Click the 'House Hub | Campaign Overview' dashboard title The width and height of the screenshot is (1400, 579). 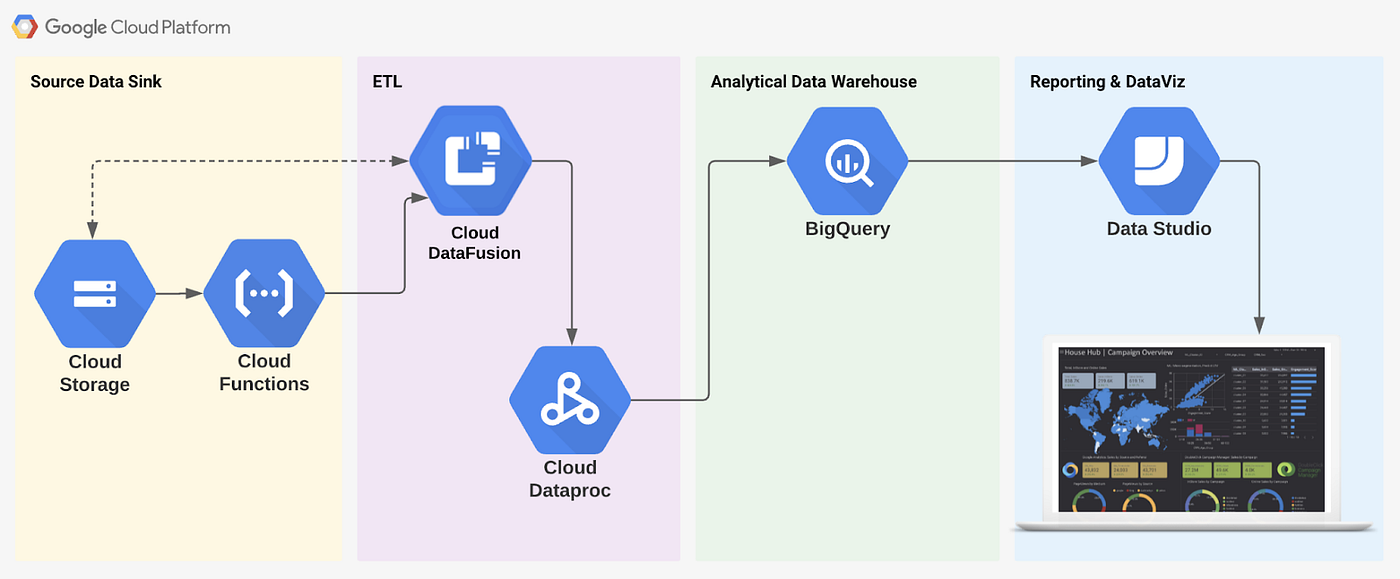1118,352
